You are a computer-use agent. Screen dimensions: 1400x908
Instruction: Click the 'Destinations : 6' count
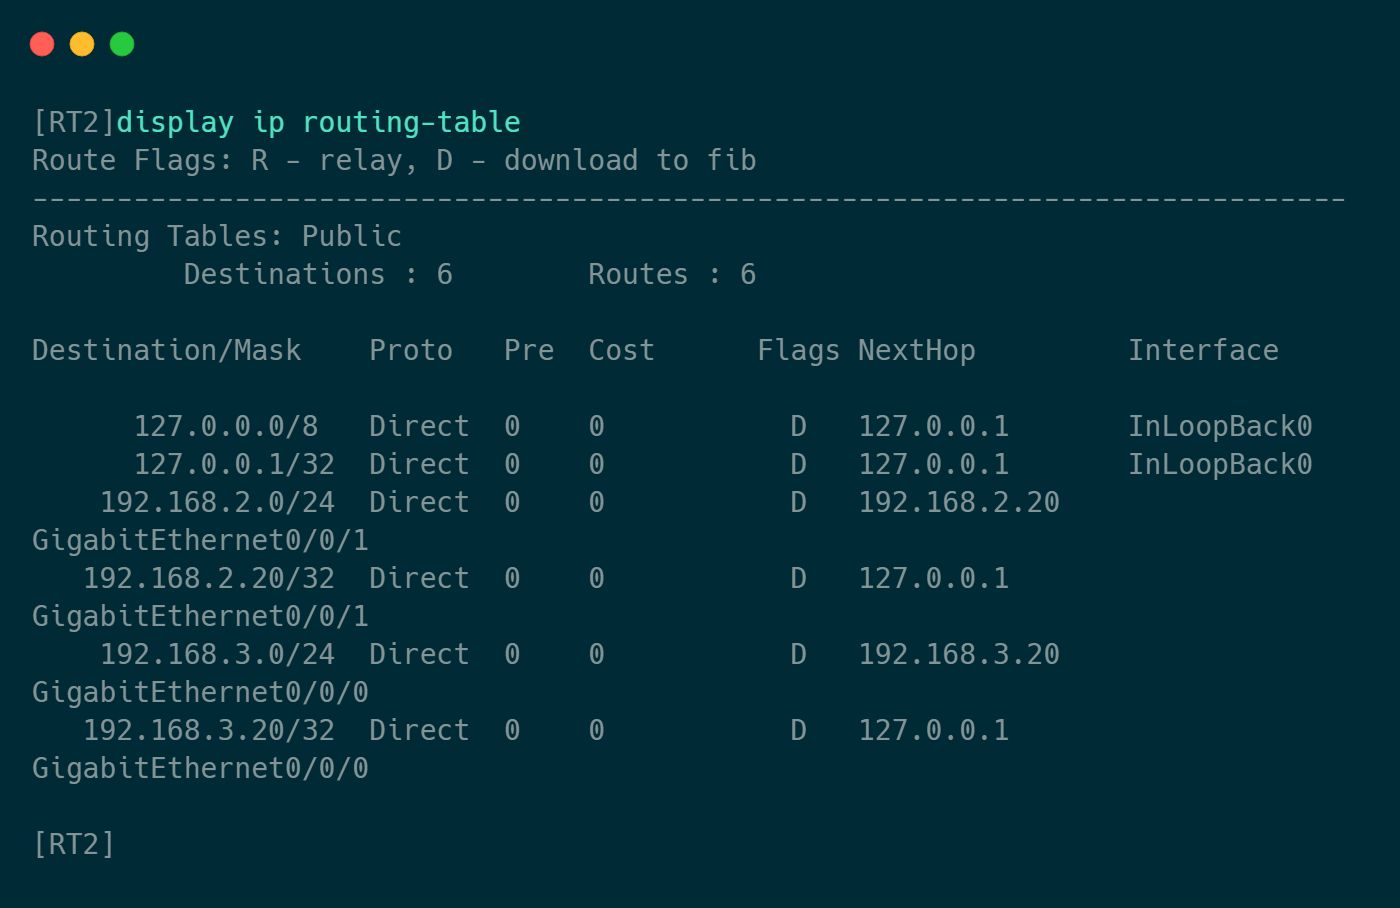click(x=318, y=274)
